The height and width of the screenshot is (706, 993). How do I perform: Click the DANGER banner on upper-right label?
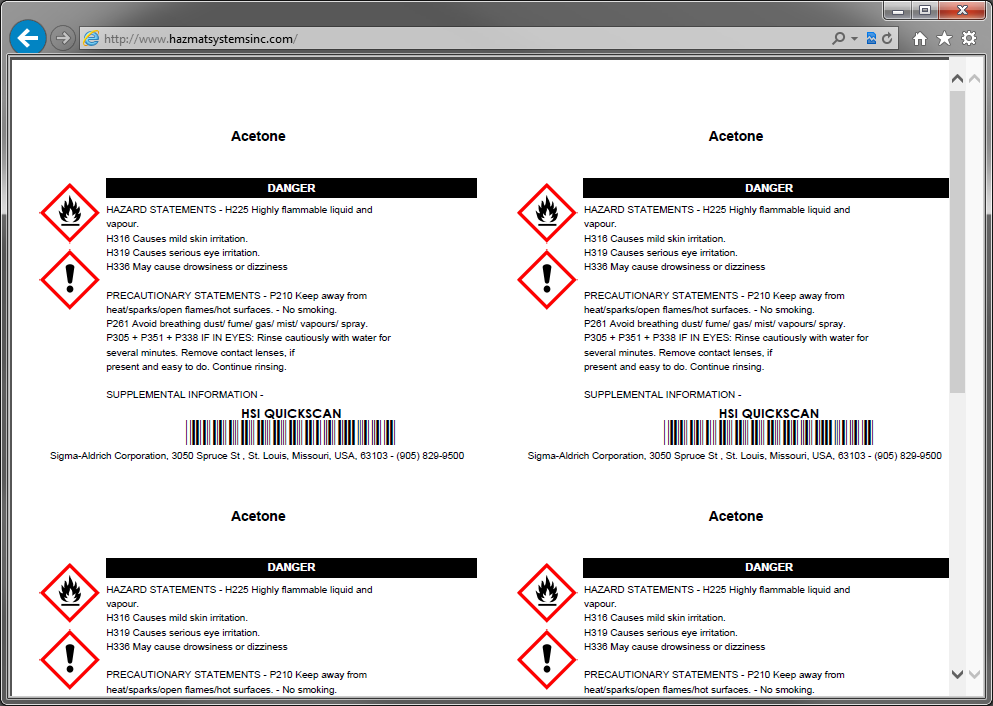pos(766,188)
